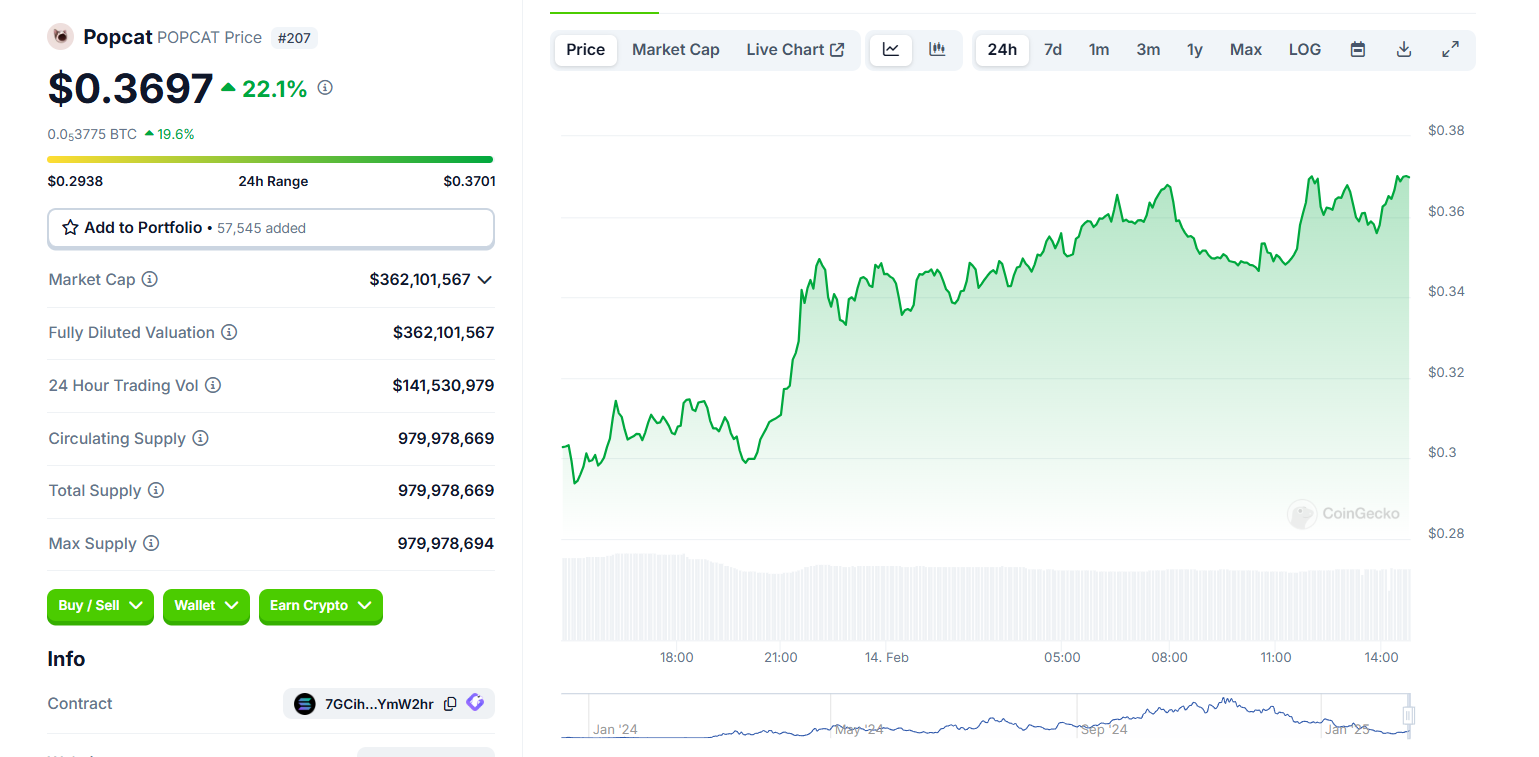The height and width of the screenshot is (757, 1539).
Task: Copy the contract address icon
Action: pos(450,704)
